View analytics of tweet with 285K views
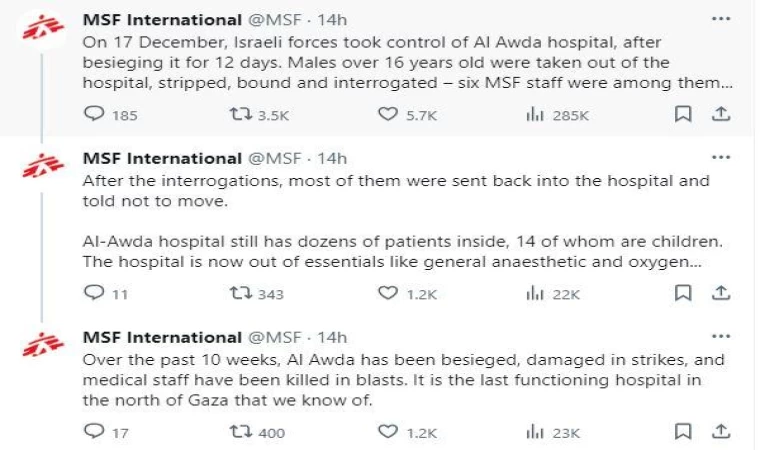Screen dimensions: 760x450 [534, 115]
